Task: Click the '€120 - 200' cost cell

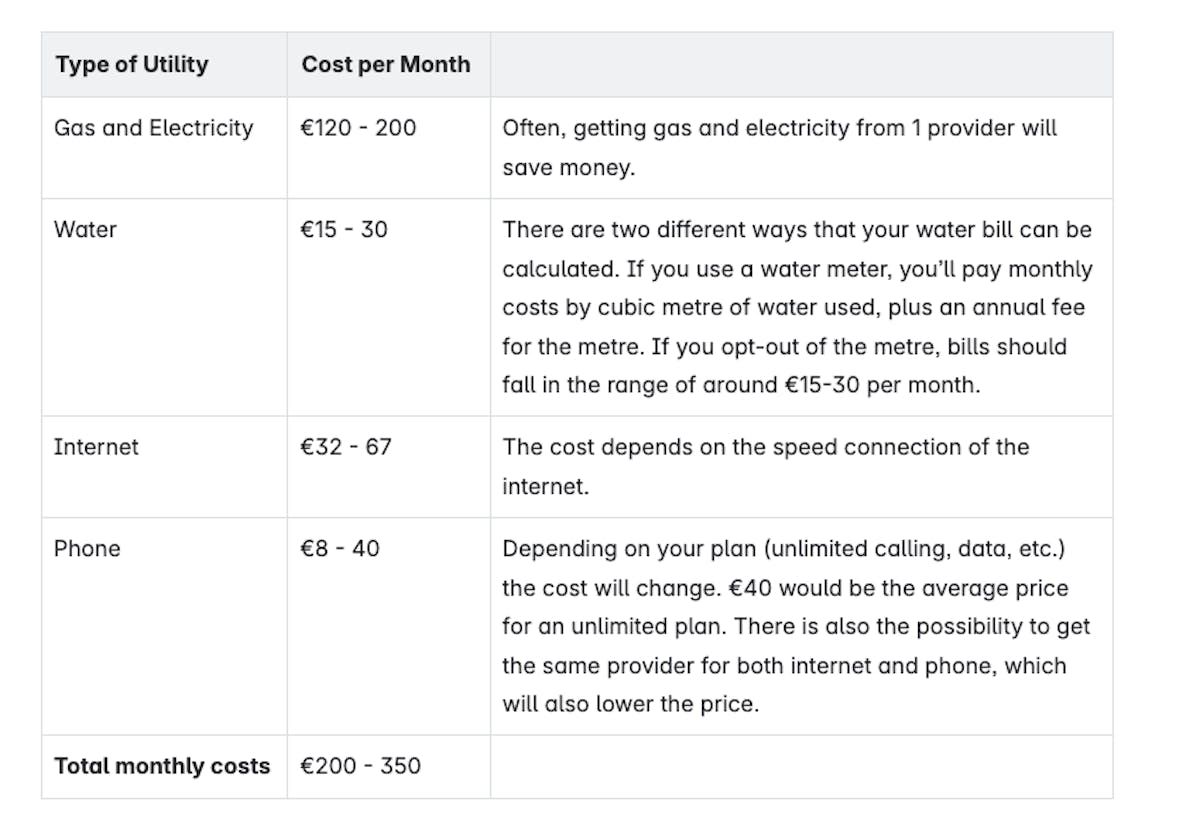Action: [x=359, y=128]
